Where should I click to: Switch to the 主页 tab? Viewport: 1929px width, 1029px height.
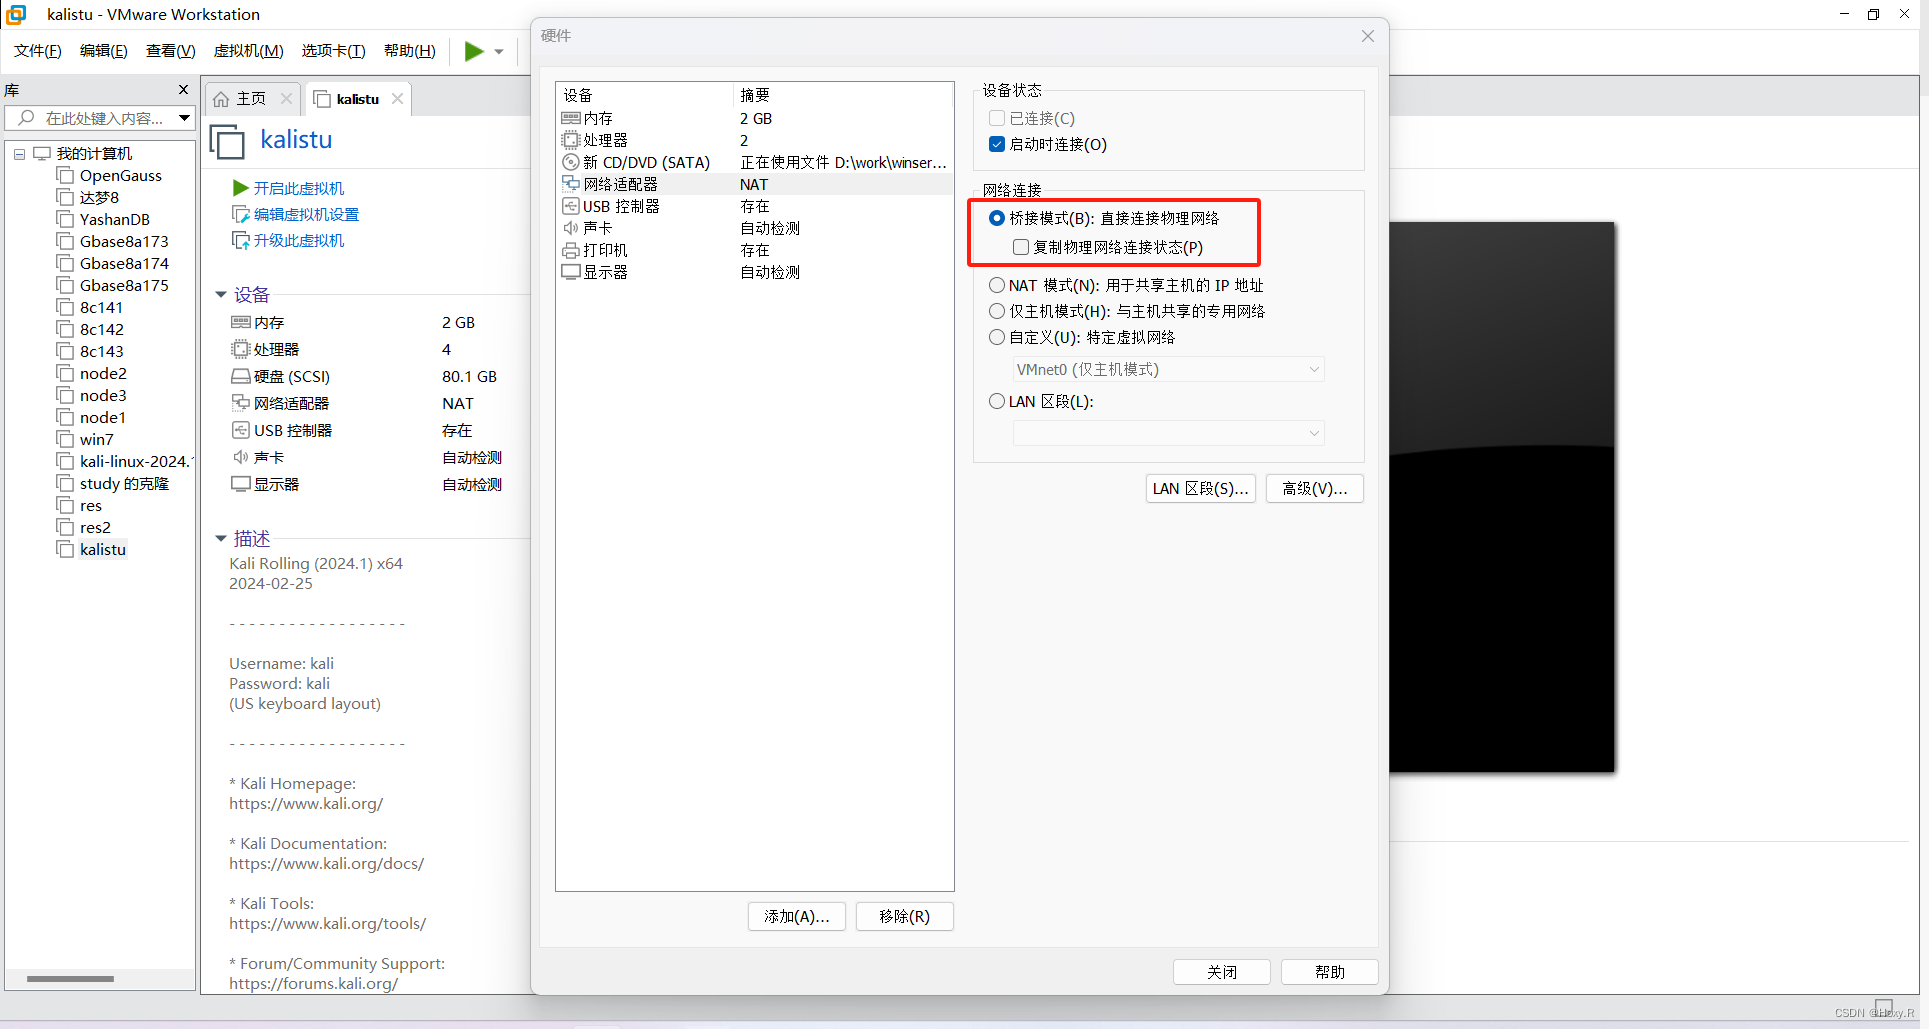[250, 99]
